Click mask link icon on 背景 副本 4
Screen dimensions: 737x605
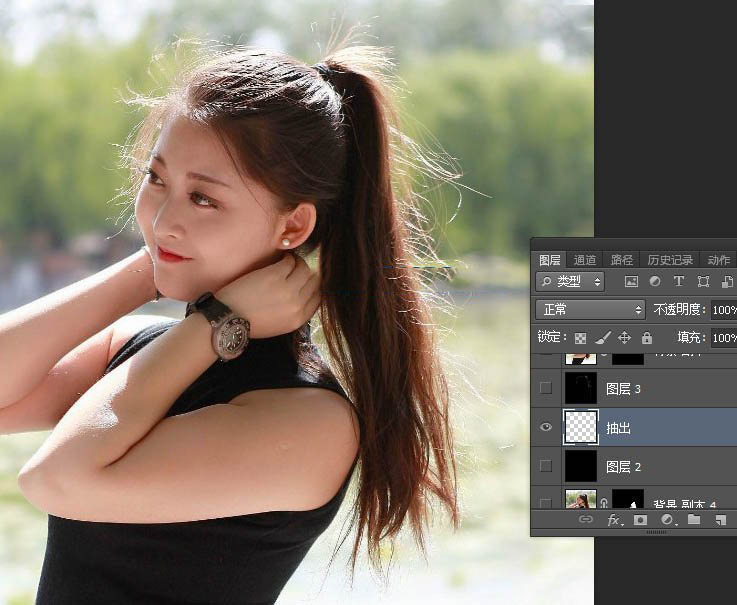coord(604,503)
